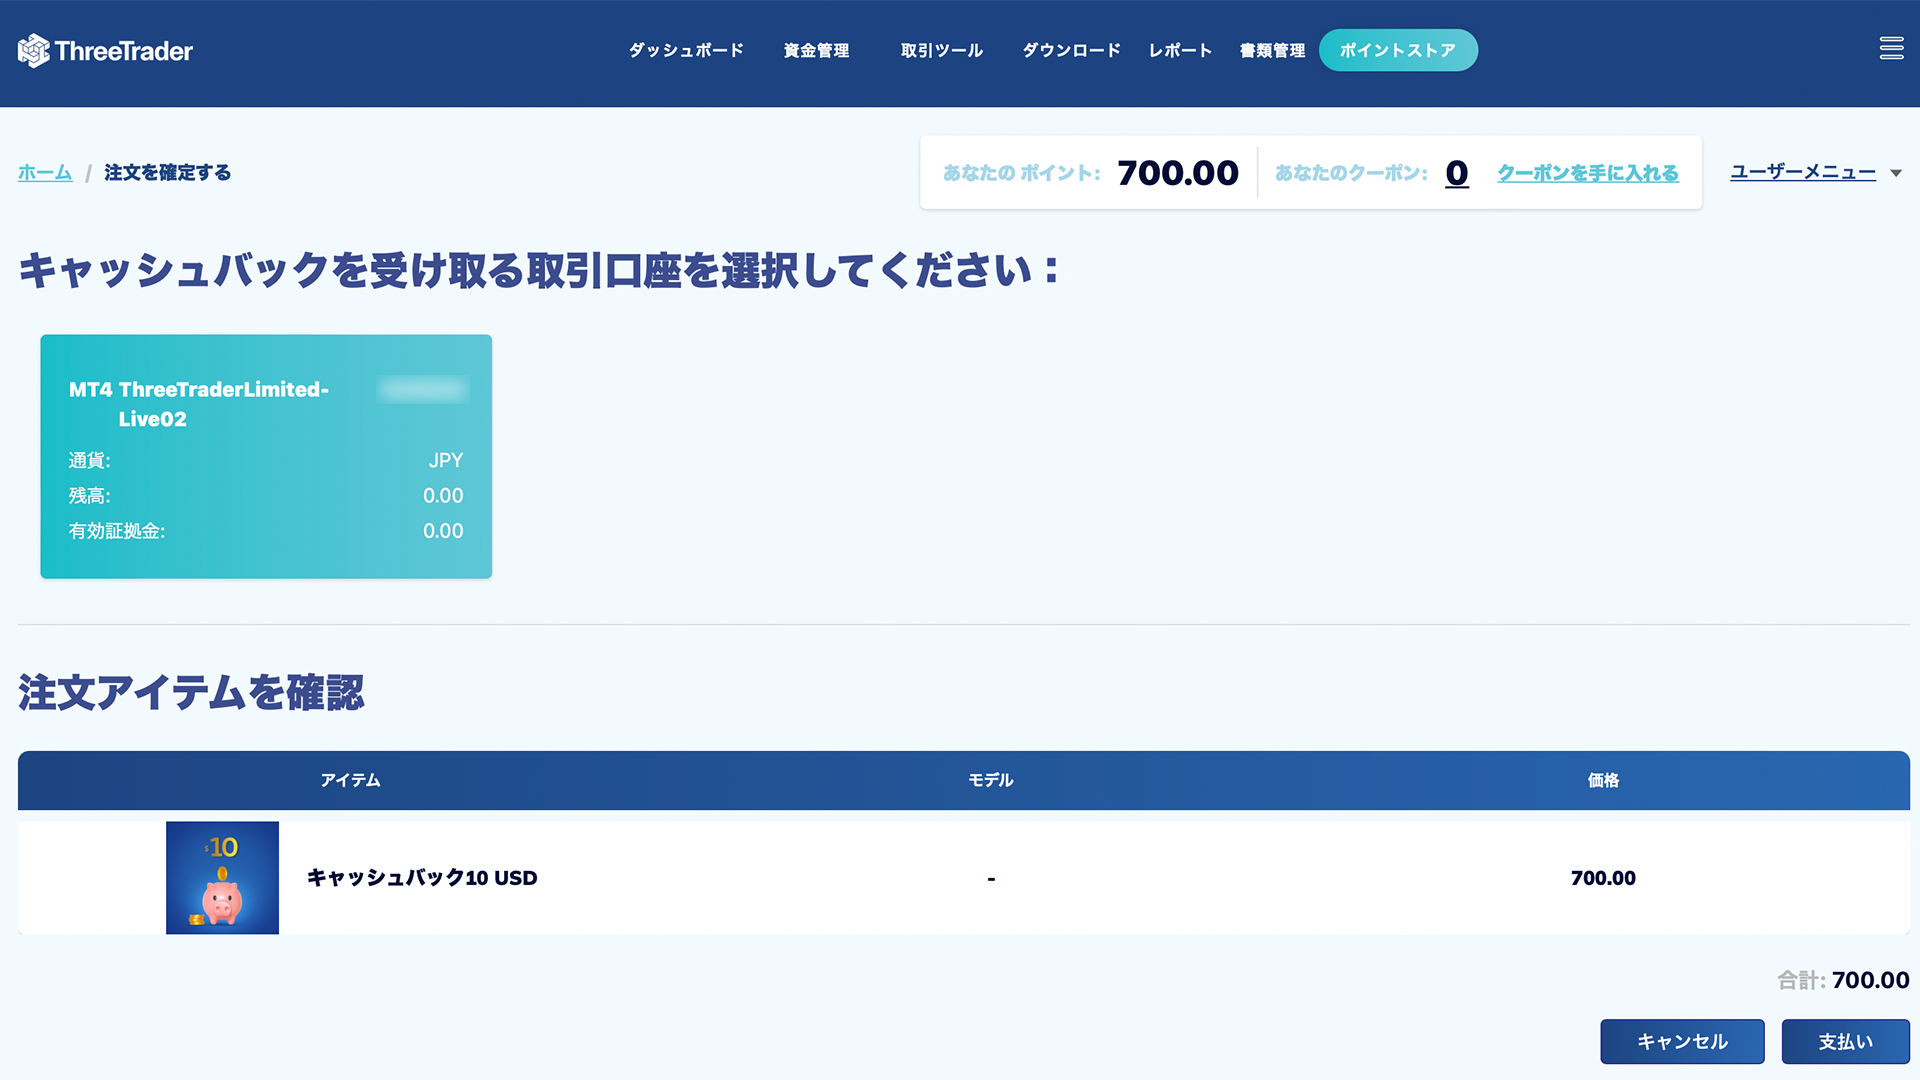Open the ダッシュボード menu

point(686,51)
